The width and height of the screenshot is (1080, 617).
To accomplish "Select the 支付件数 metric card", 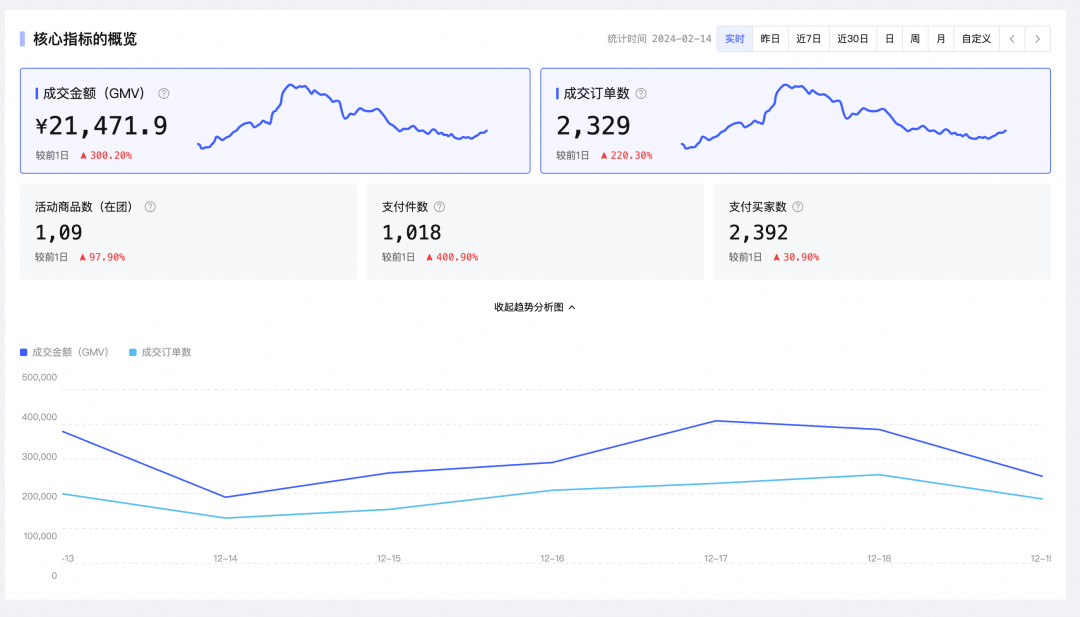I will click(535, 231).
